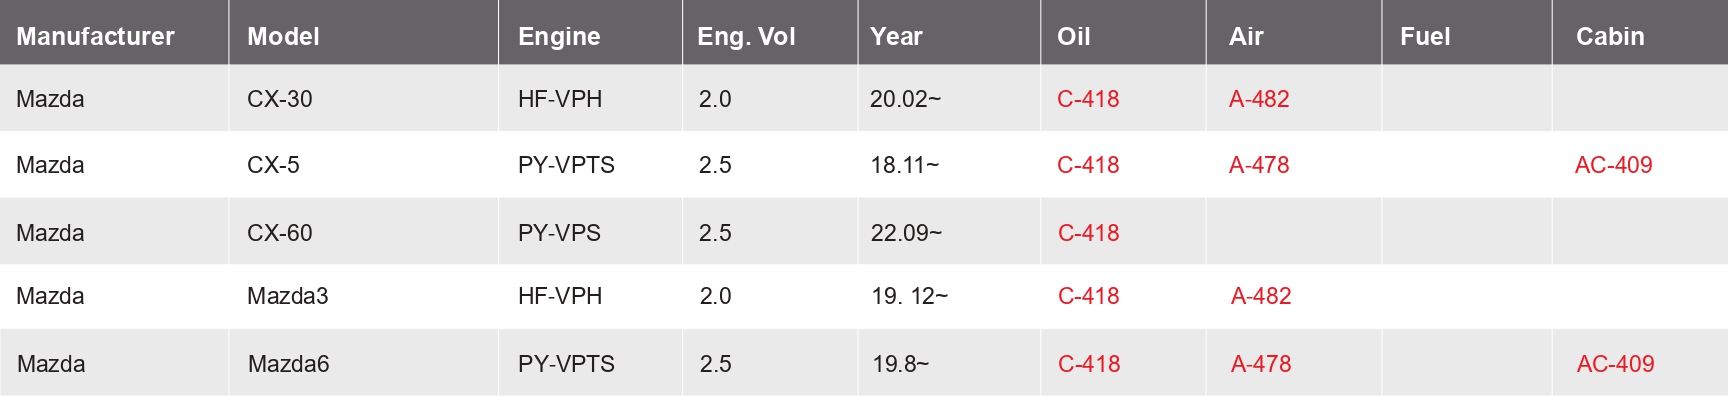This screenshot has width=1728, height=397.
Task: Open the C-418 oil filter link for CX-30
Action: (1088, 99)
